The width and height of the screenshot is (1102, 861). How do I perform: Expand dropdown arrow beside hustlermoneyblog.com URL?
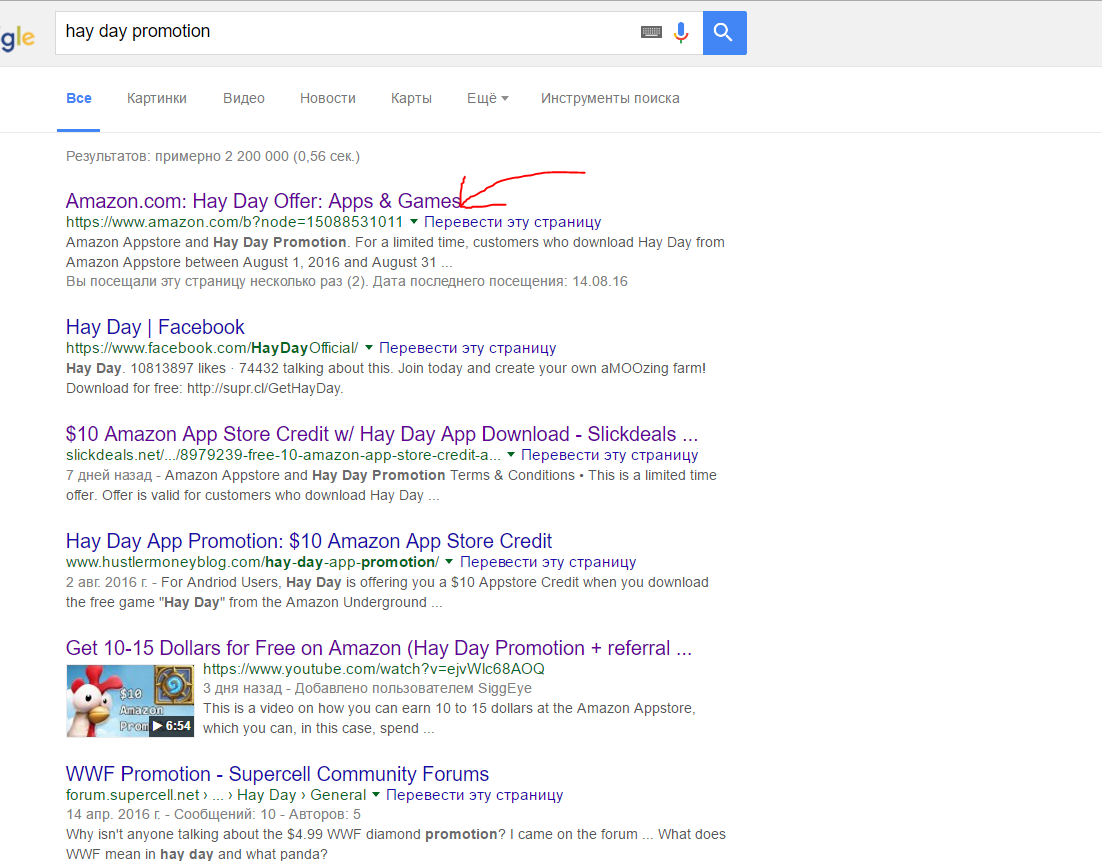click(449, 561)
